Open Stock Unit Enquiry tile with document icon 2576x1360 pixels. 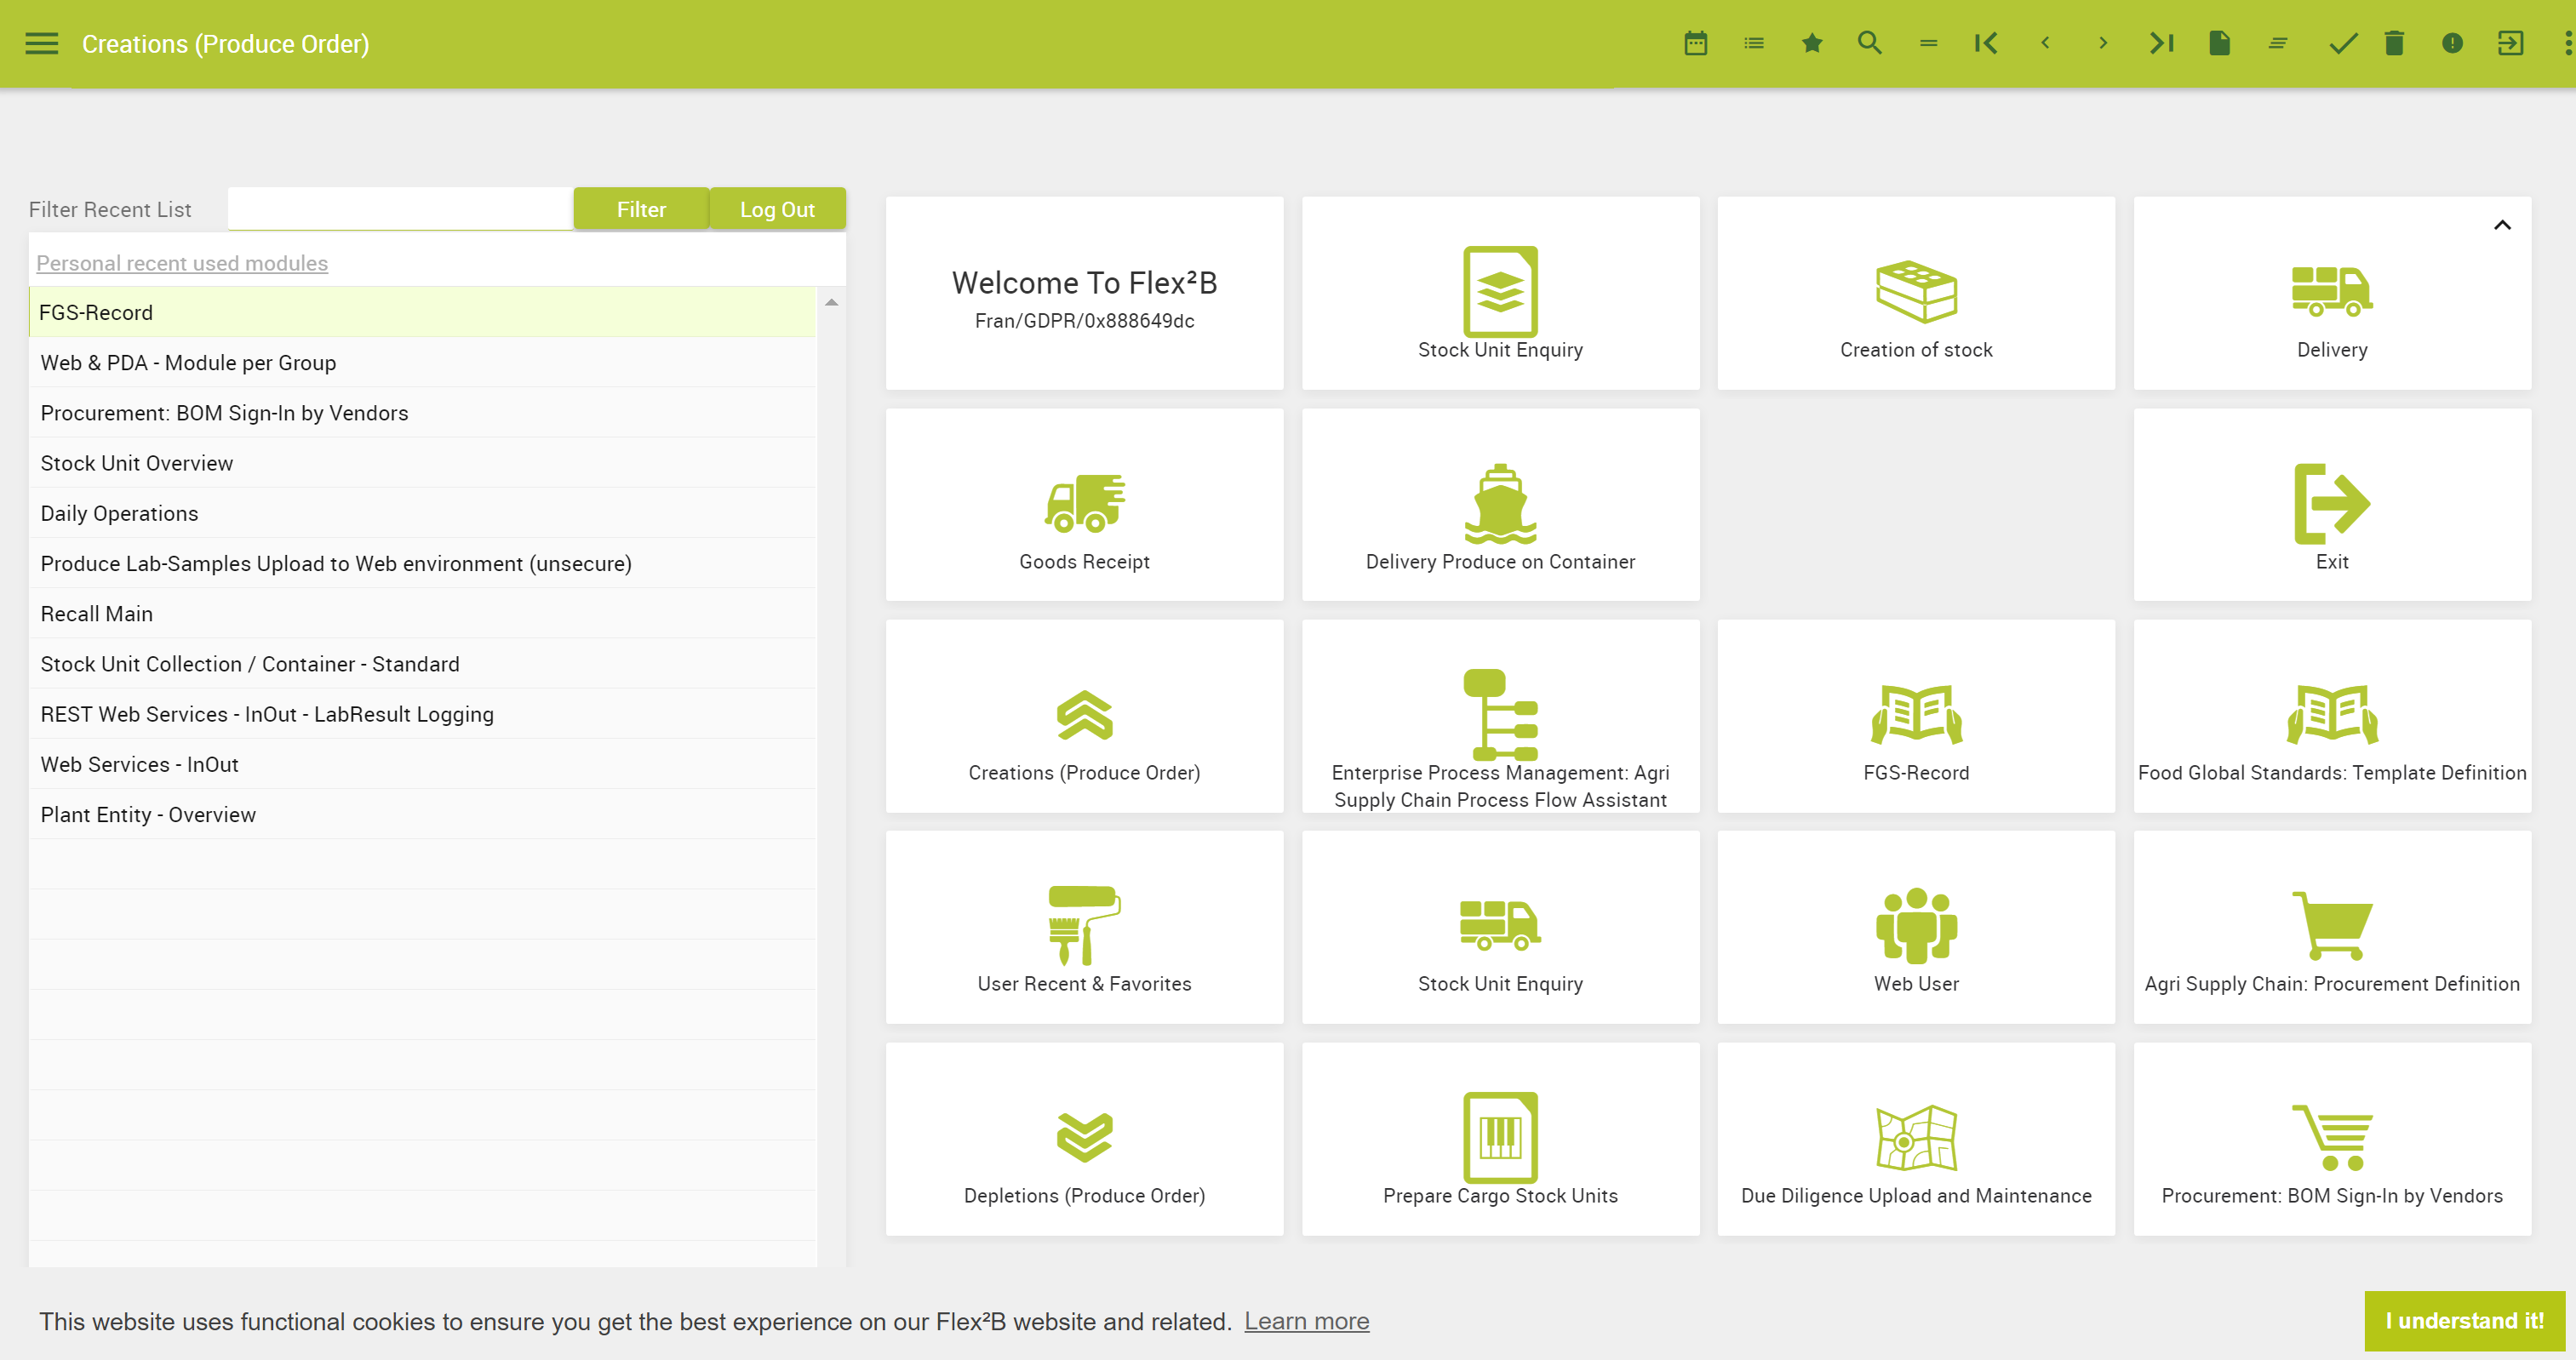point(1500,293)
